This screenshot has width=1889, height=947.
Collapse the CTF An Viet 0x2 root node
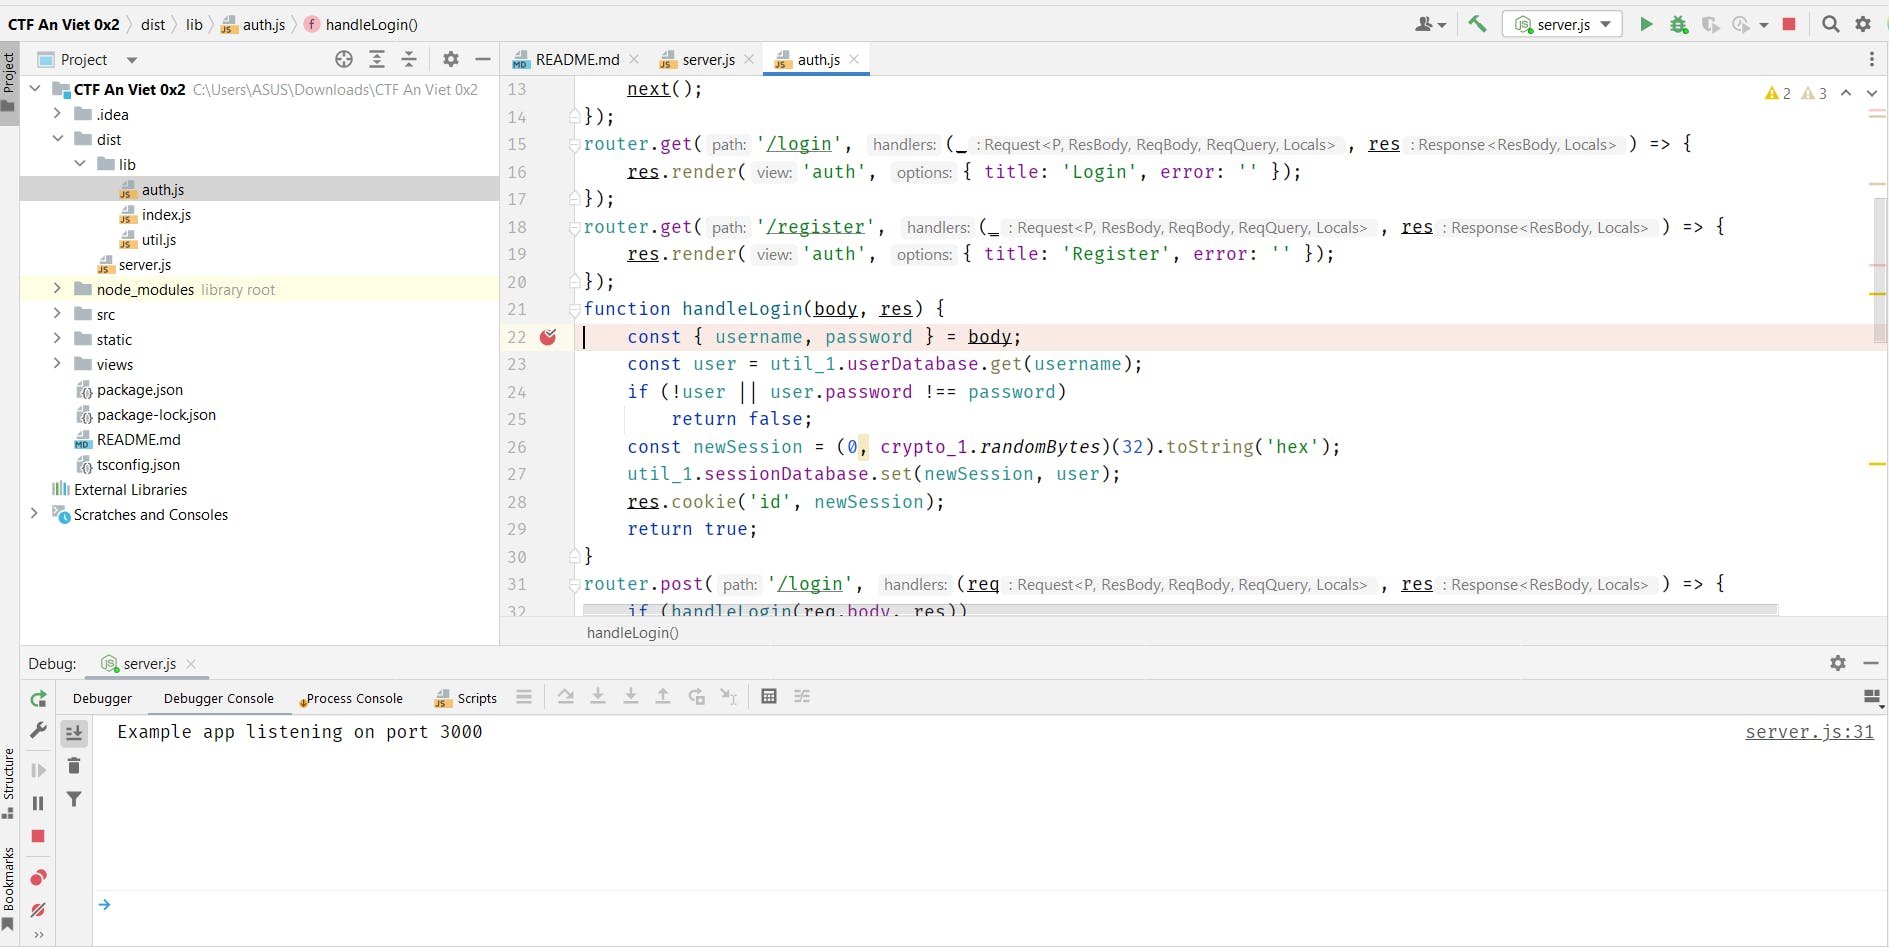pos(36,89)
